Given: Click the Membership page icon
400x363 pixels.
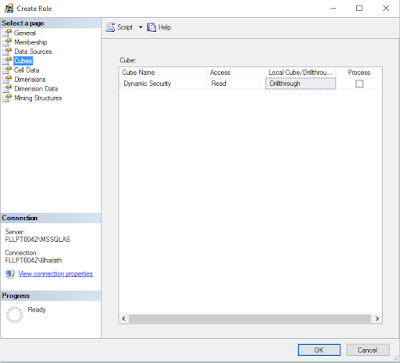Looking at the screenshot, I should (7, 42).
